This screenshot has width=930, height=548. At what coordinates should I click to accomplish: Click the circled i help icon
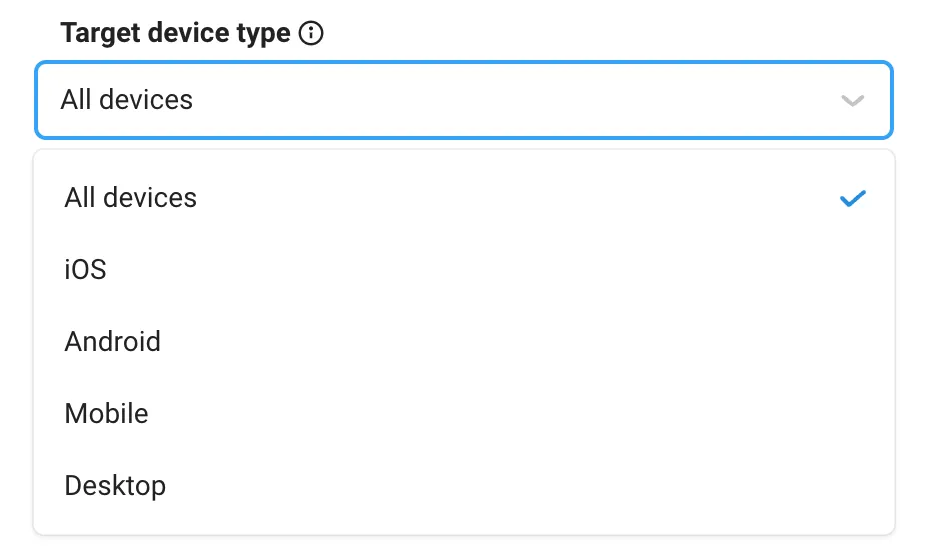point(311,33)
